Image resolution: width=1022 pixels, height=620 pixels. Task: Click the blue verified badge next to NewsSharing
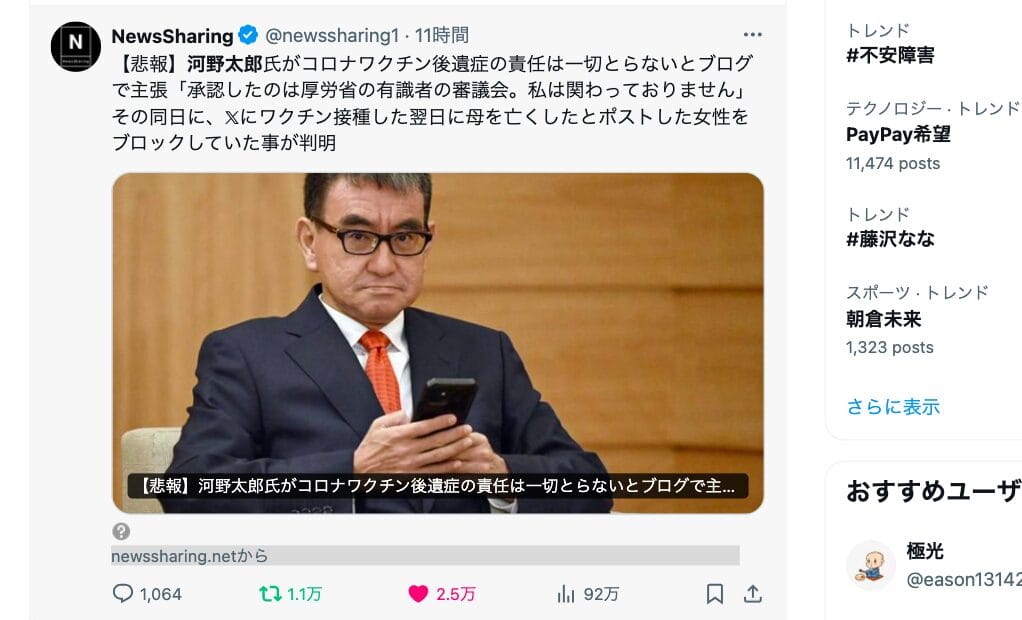pos(248,35)
